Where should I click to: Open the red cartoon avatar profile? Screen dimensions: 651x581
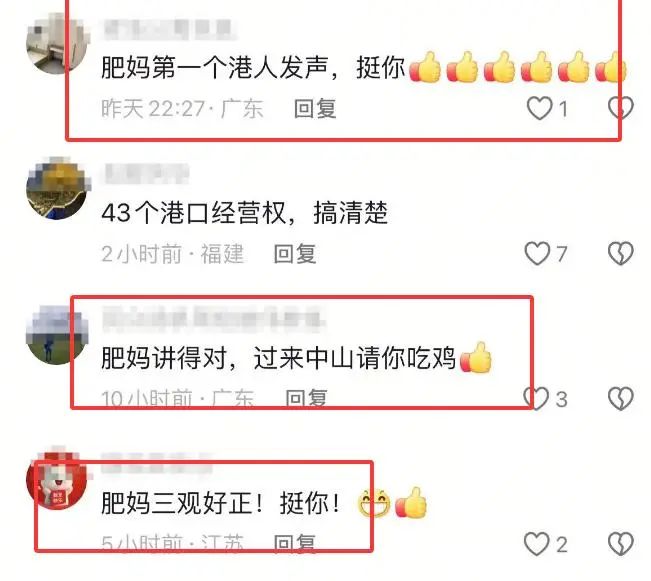(x=57, y=479)
